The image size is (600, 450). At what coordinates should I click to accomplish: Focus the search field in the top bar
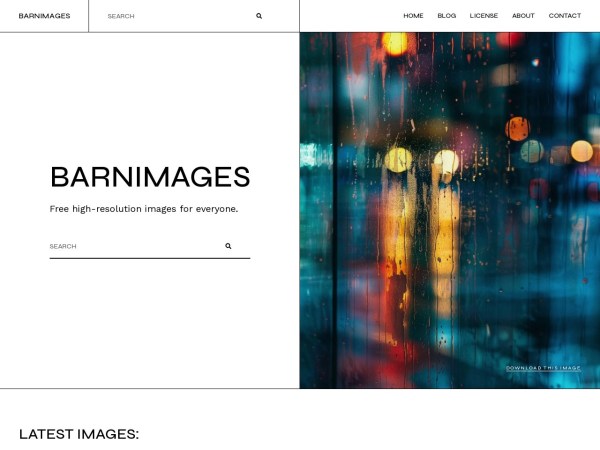[x=175, y=16]
